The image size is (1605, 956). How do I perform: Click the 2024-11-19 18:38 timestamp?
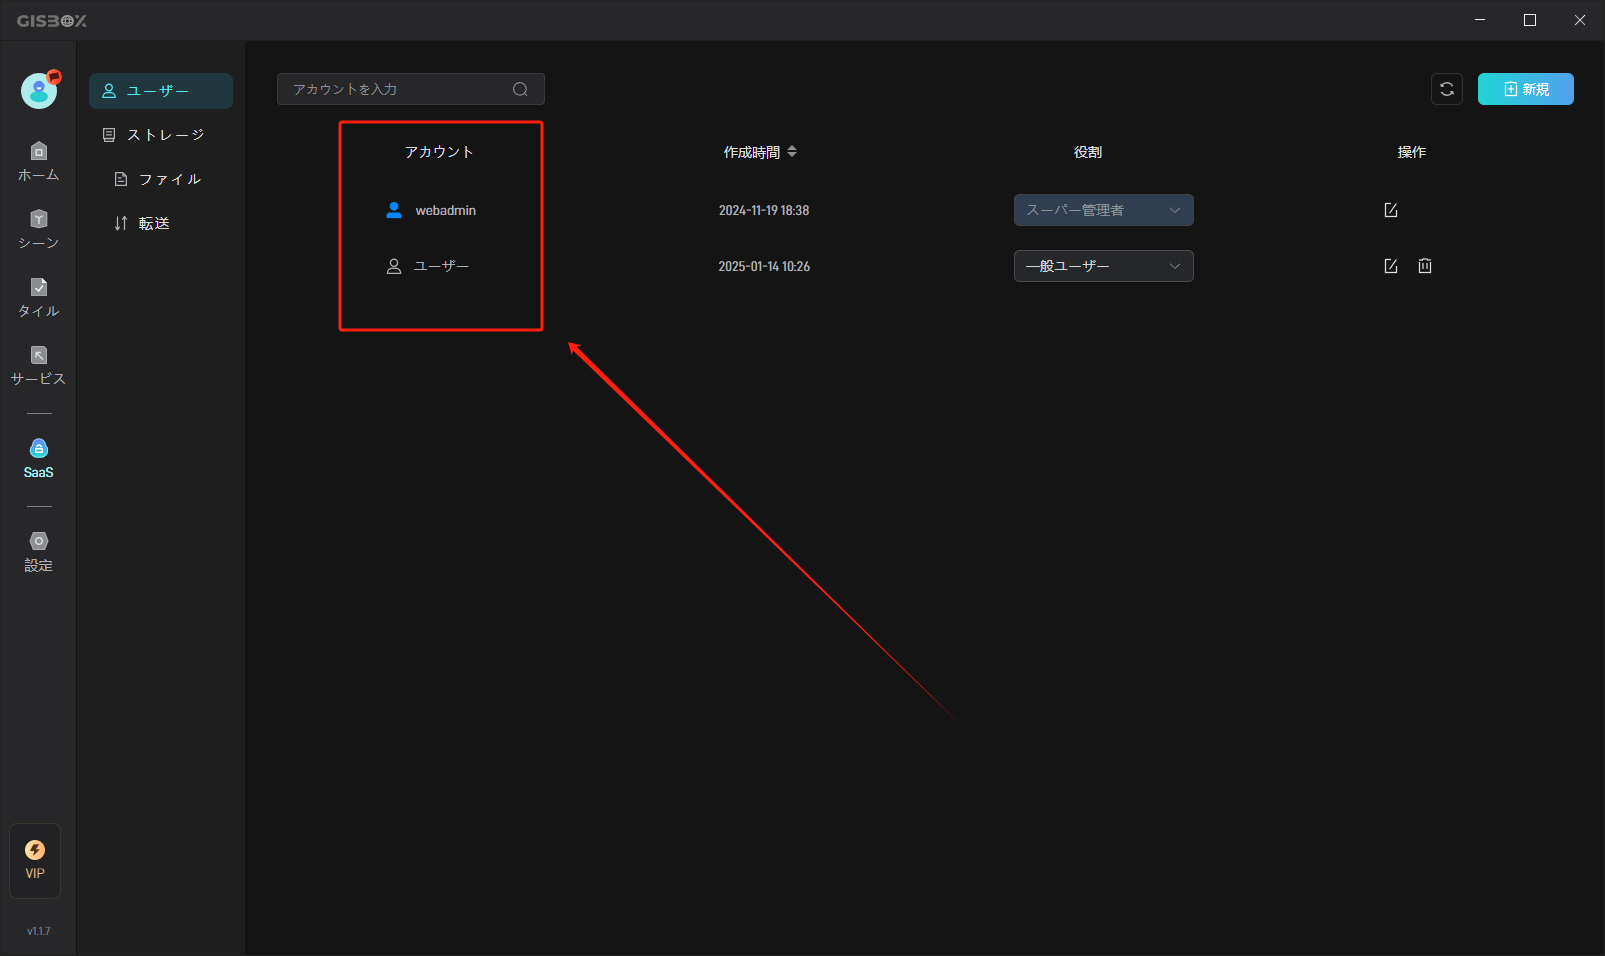[764, 210]
